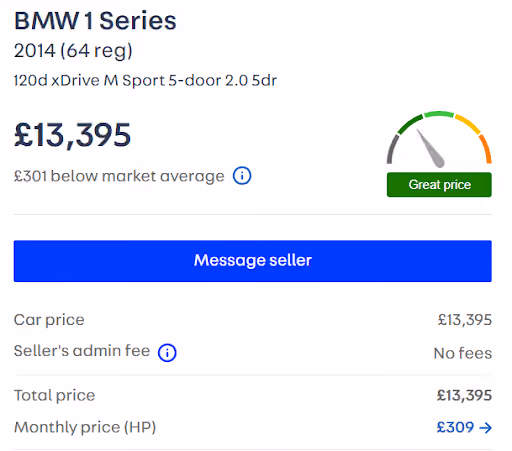512x451 pixels.
Task: Click the Car price row label
Action: tap(49, 320)
